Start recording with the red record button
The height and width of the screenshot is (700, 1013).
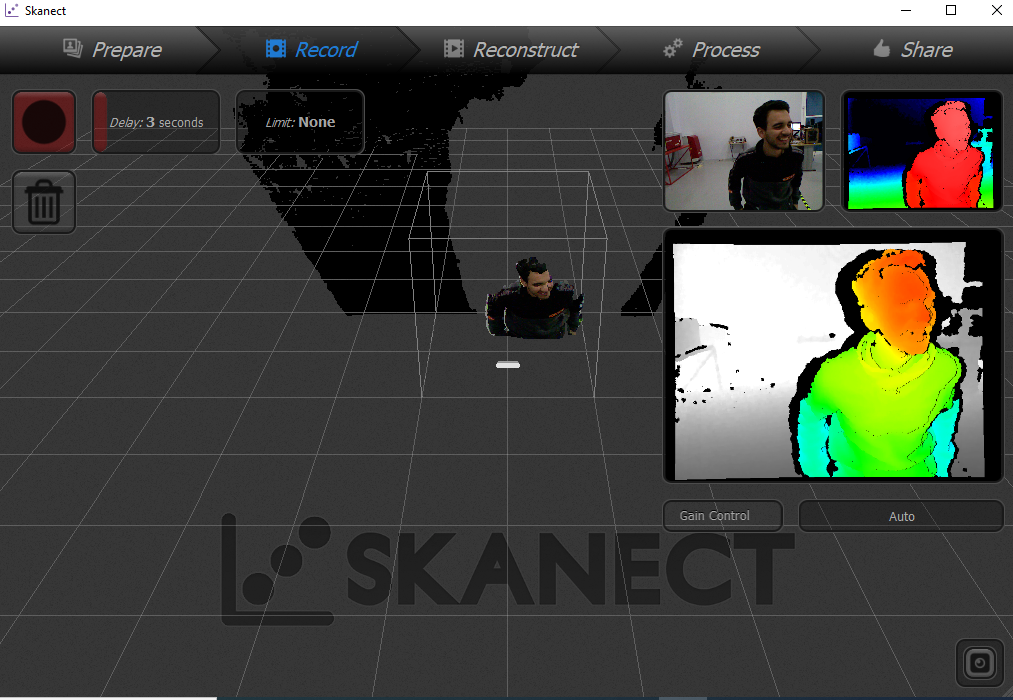point(44,122)
